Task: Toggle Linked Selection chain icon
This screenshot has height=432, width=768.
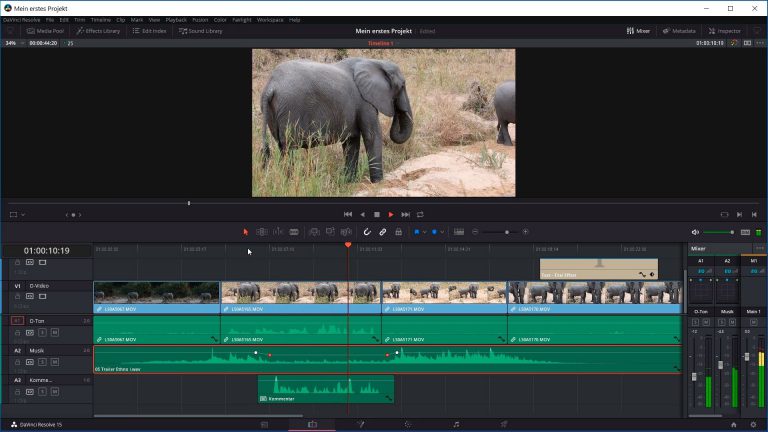Action: pyautogui.click(x=383, y=232)
